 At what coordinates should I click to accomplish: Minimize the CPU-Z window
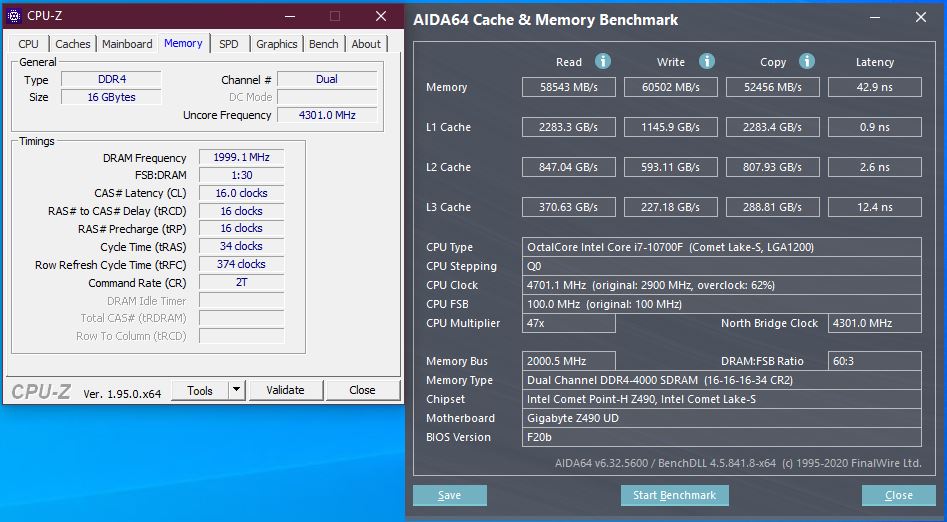click(x=290, y=16)
